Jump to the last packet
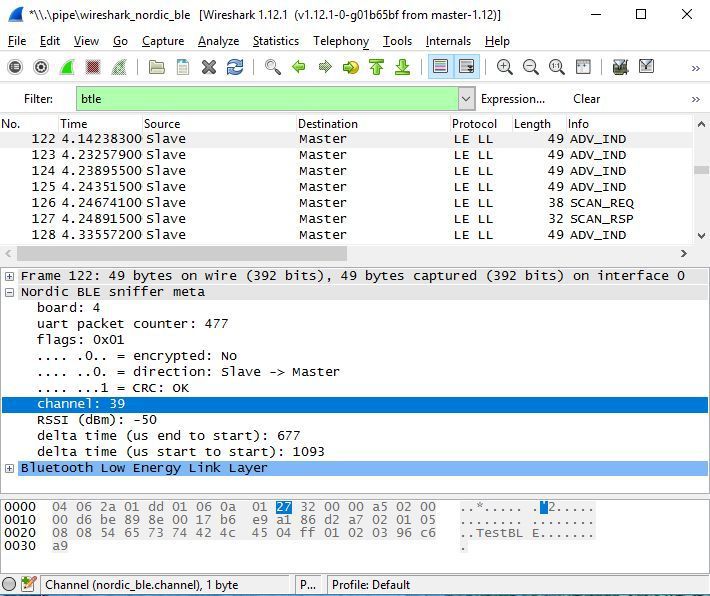This screenshot has width=710, height=596. (402, 67)
